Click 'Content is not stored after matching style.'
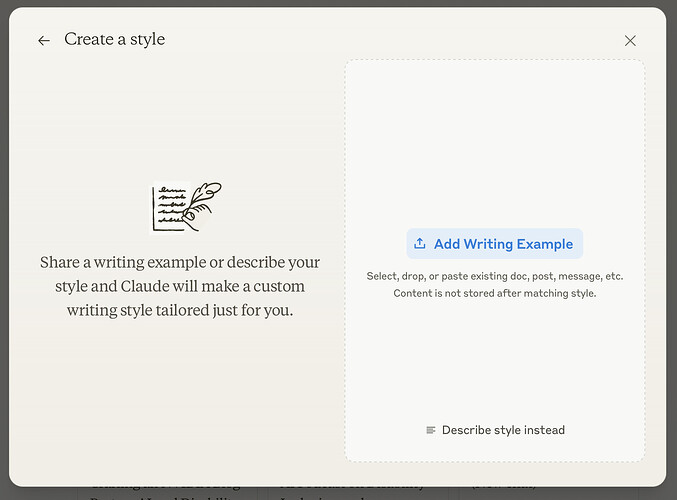677x500 pixels. [x=495, y=293]
